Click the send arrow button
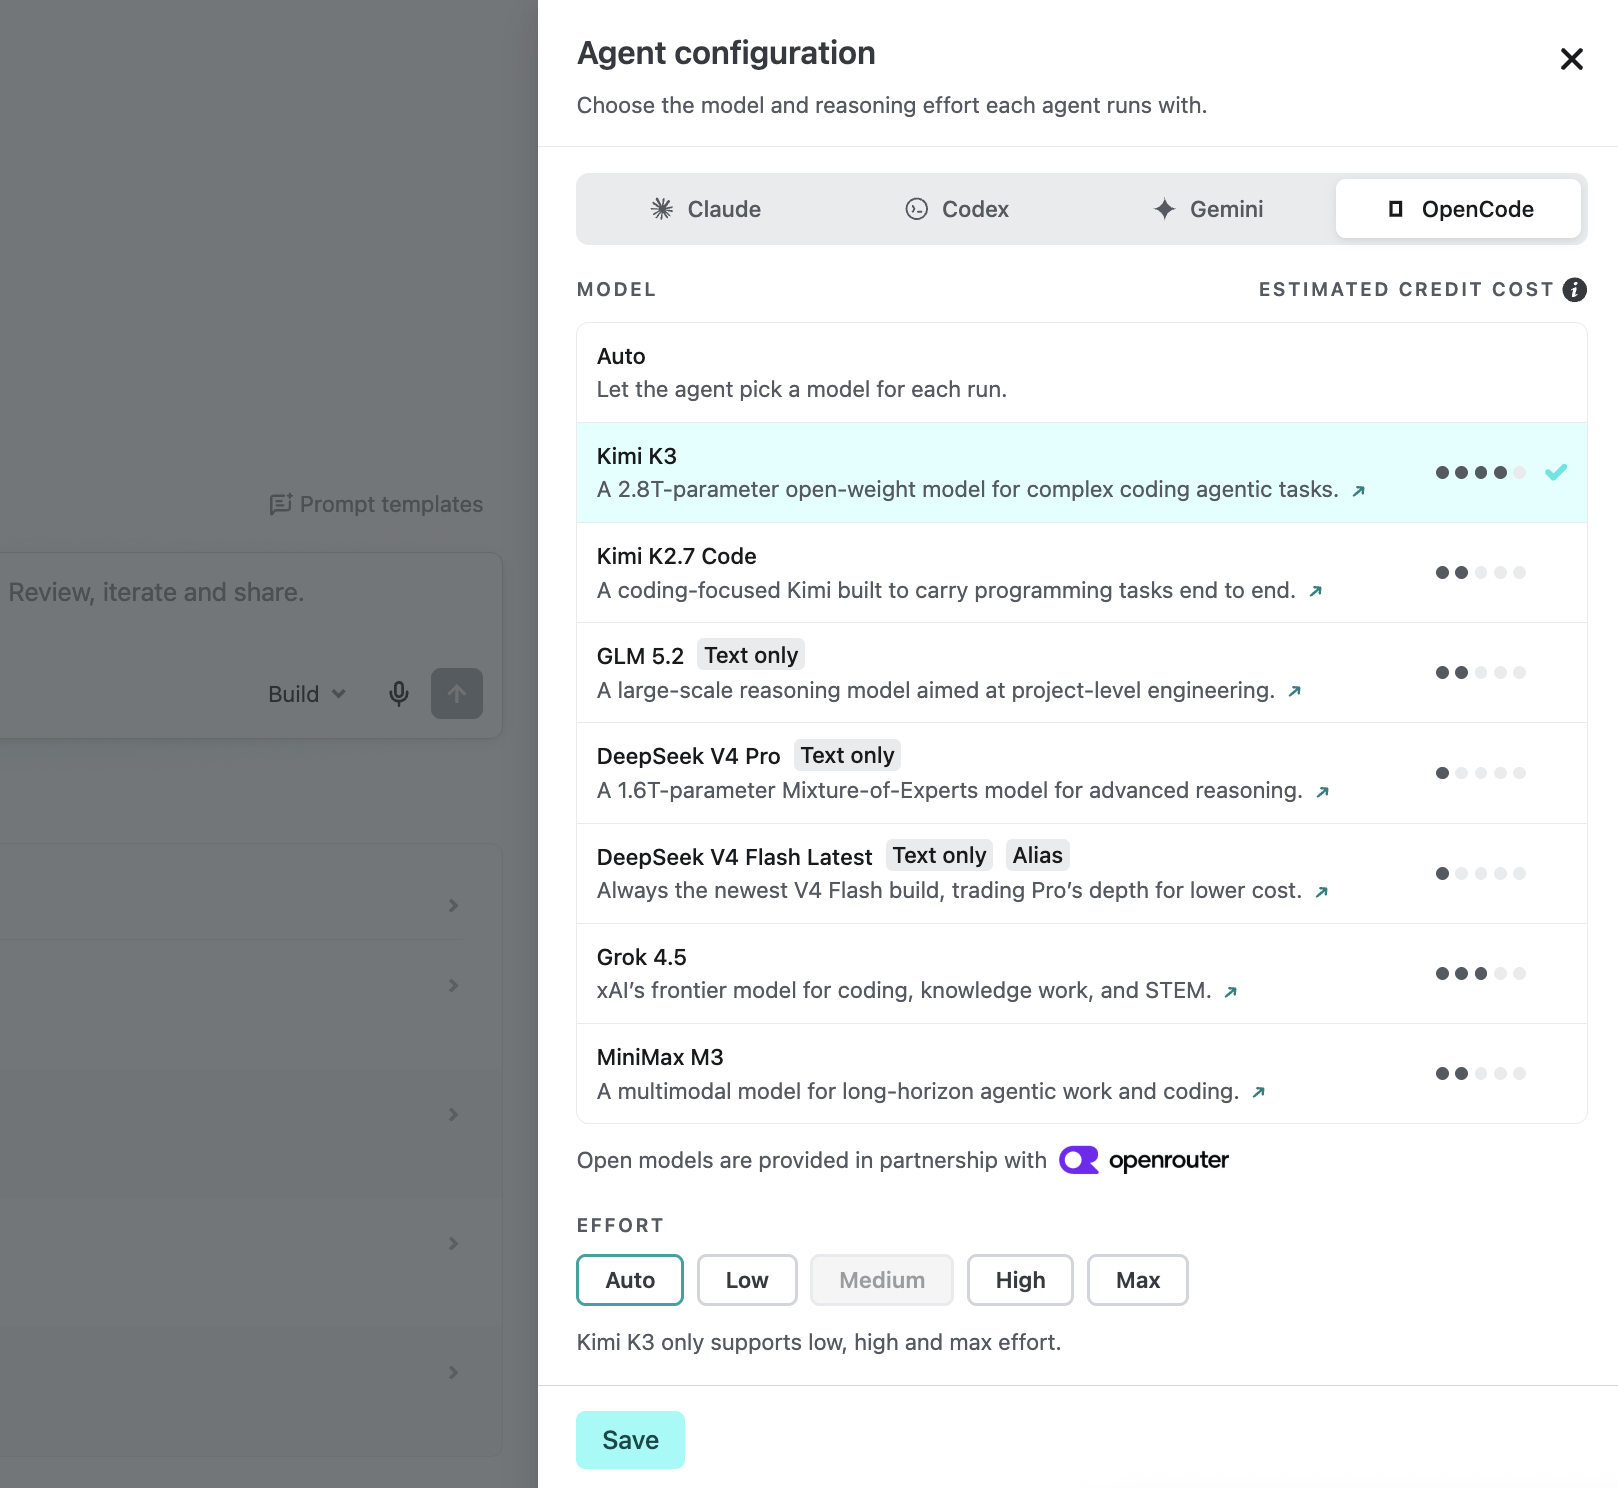Viewport: 1618px width, 1488px height. point(457,694)
